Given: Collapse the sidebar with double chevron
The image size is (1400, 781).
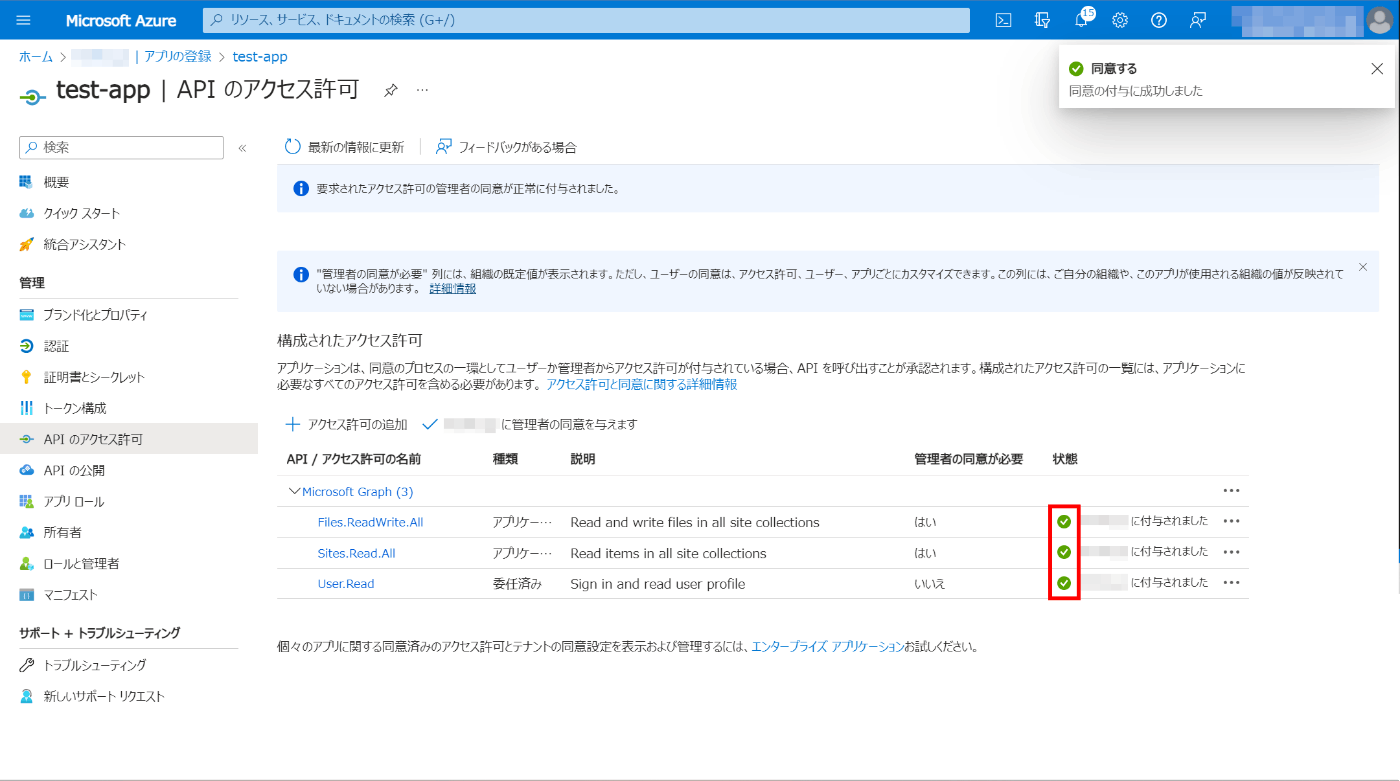Looking at the screenshot, I should [x=242, y=148].
